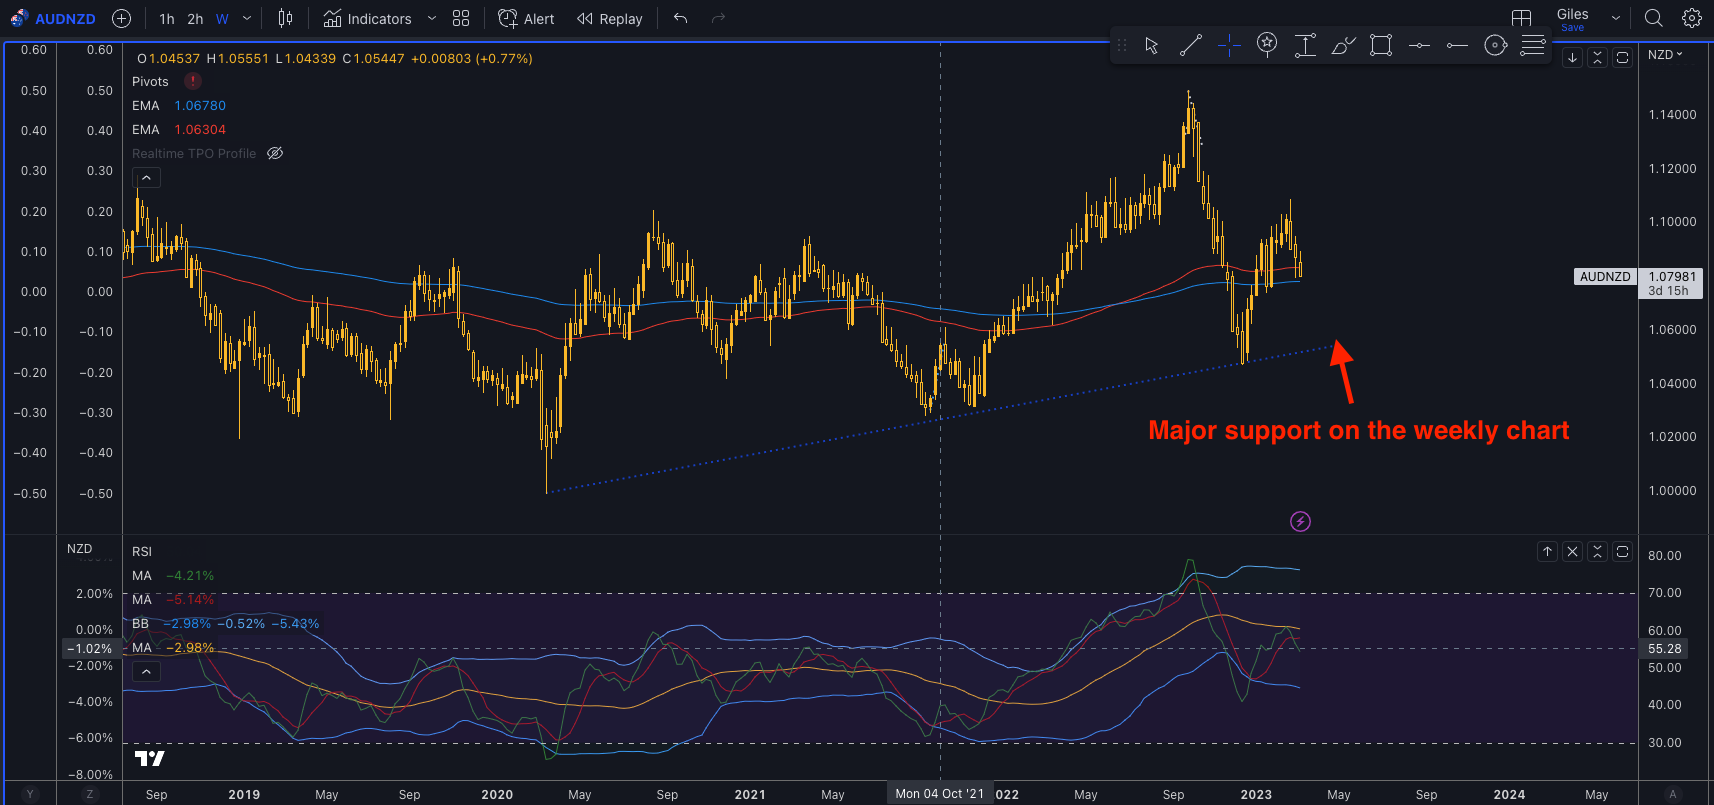1714x805 pixels.
Task: Maximize the RSI pane
Action: (x=1623, y=551)
